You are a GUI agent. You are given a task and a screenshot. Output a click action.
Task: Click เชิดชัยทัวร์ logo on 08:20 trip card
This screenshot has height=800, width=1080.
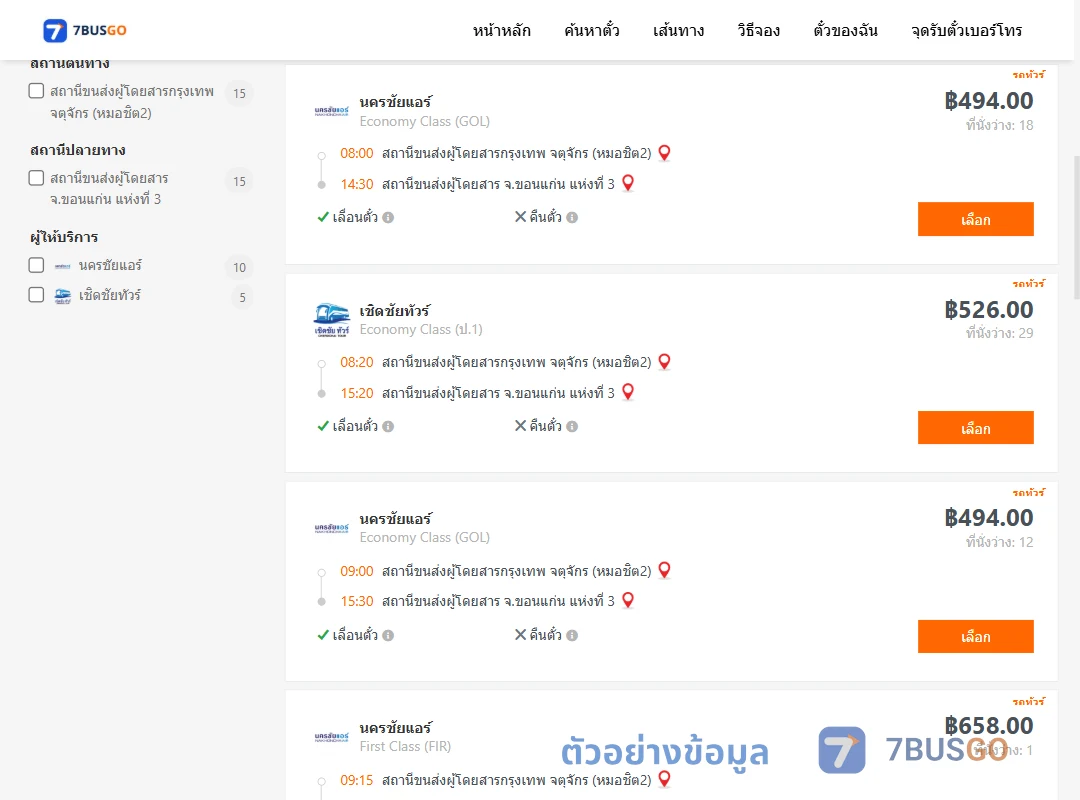click(x=331, y=320)
